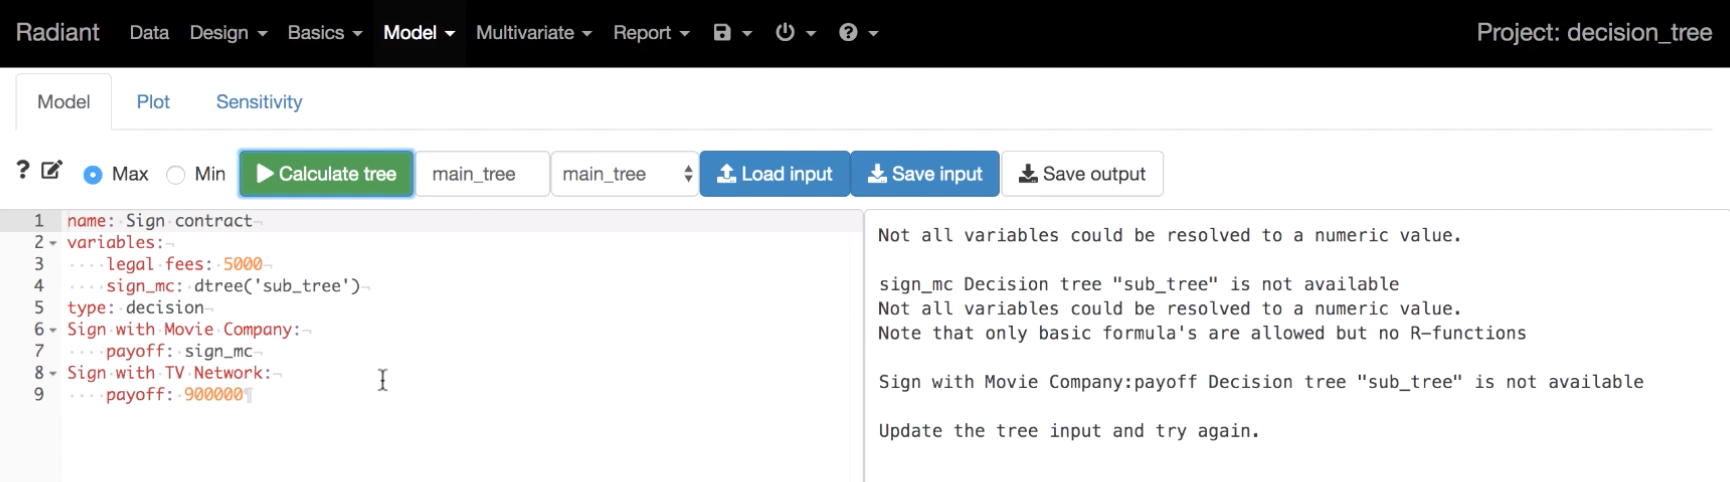
Task: Select the Max radio button
Action: (93, 175)
